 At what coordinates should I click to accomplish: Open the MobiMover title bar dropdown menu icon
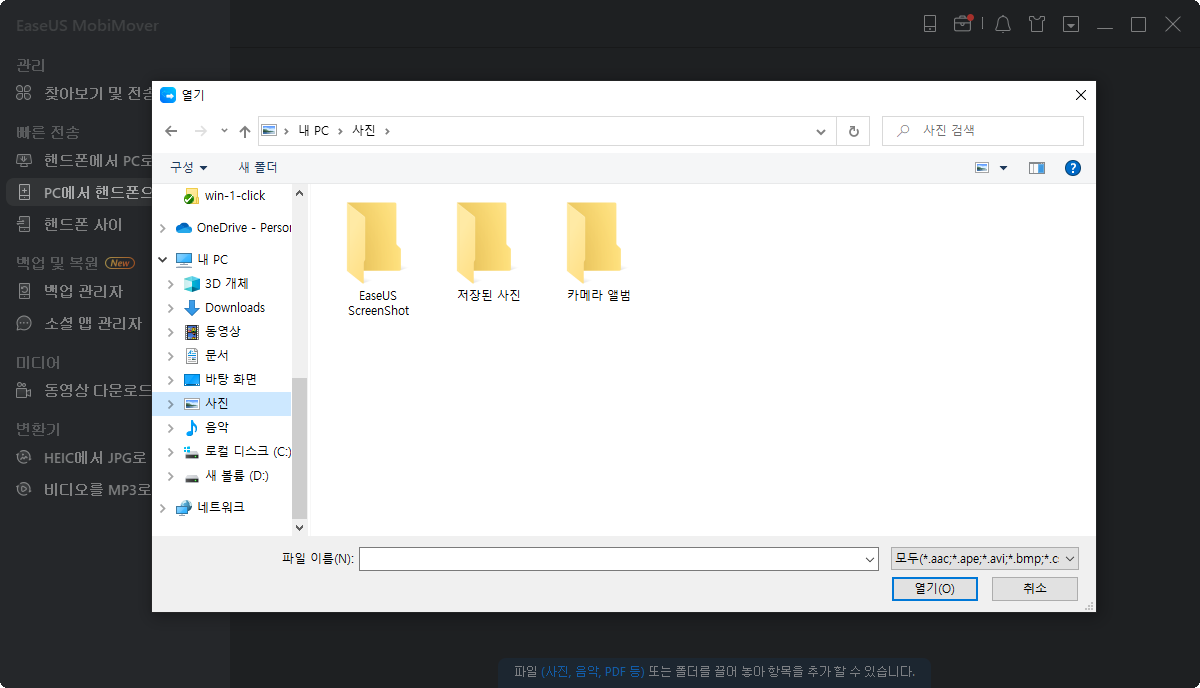pos(1071,24)
